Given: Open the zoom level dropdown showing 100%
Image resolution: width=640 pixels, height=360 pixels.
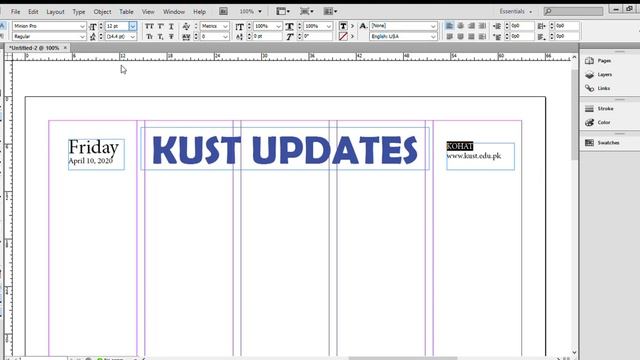Looking at the screenshot, I should pos(250,11).
